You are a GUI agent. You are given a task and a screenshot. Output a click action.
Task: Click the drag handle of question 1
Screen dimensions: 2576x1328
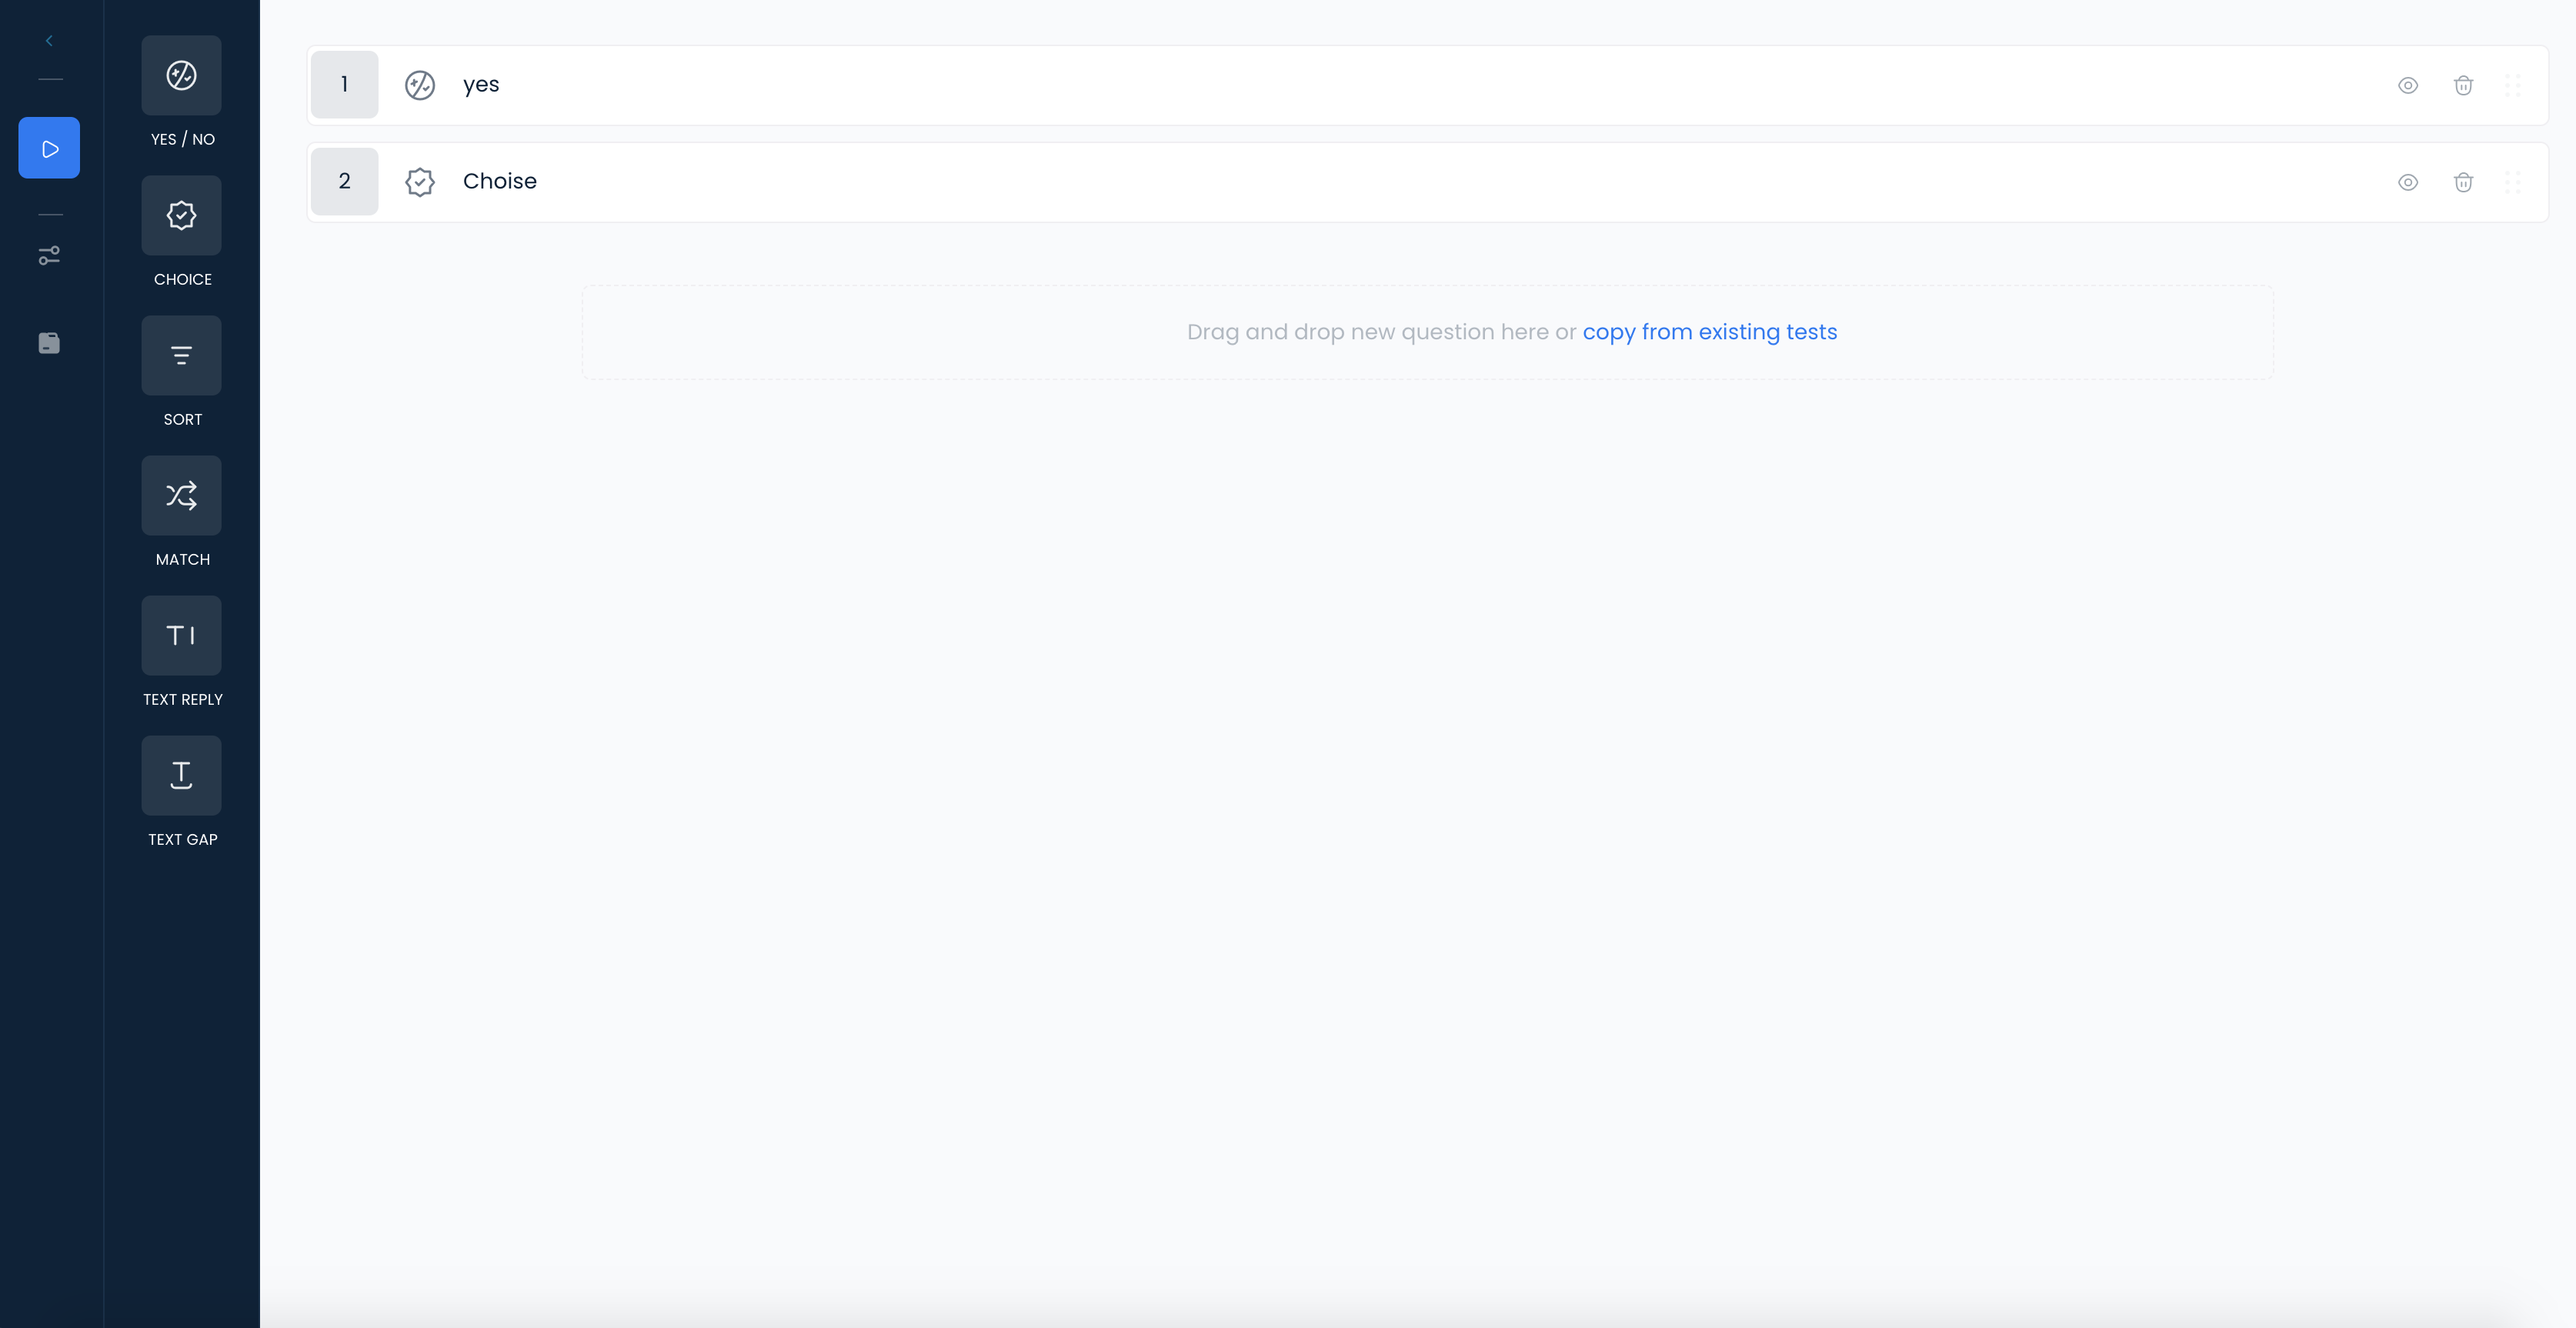(x=2512, y=86)
